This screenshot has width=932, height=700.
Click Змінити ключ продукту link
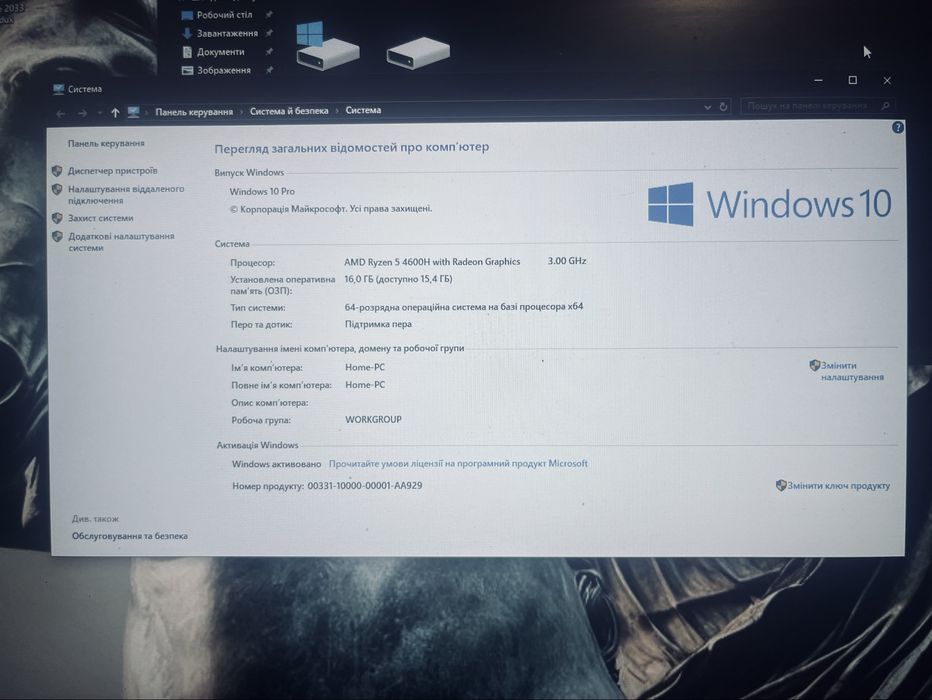coord(839,485)
